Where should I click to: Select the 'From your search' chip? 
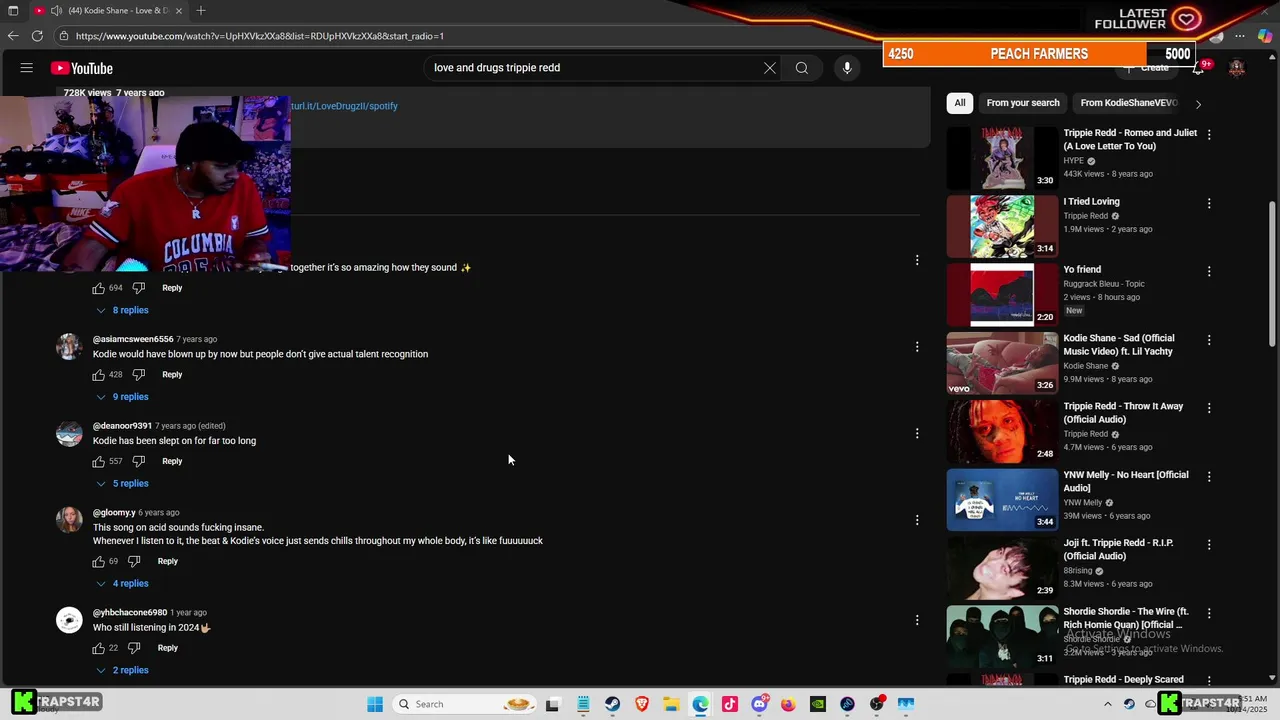coord(1023,103)
